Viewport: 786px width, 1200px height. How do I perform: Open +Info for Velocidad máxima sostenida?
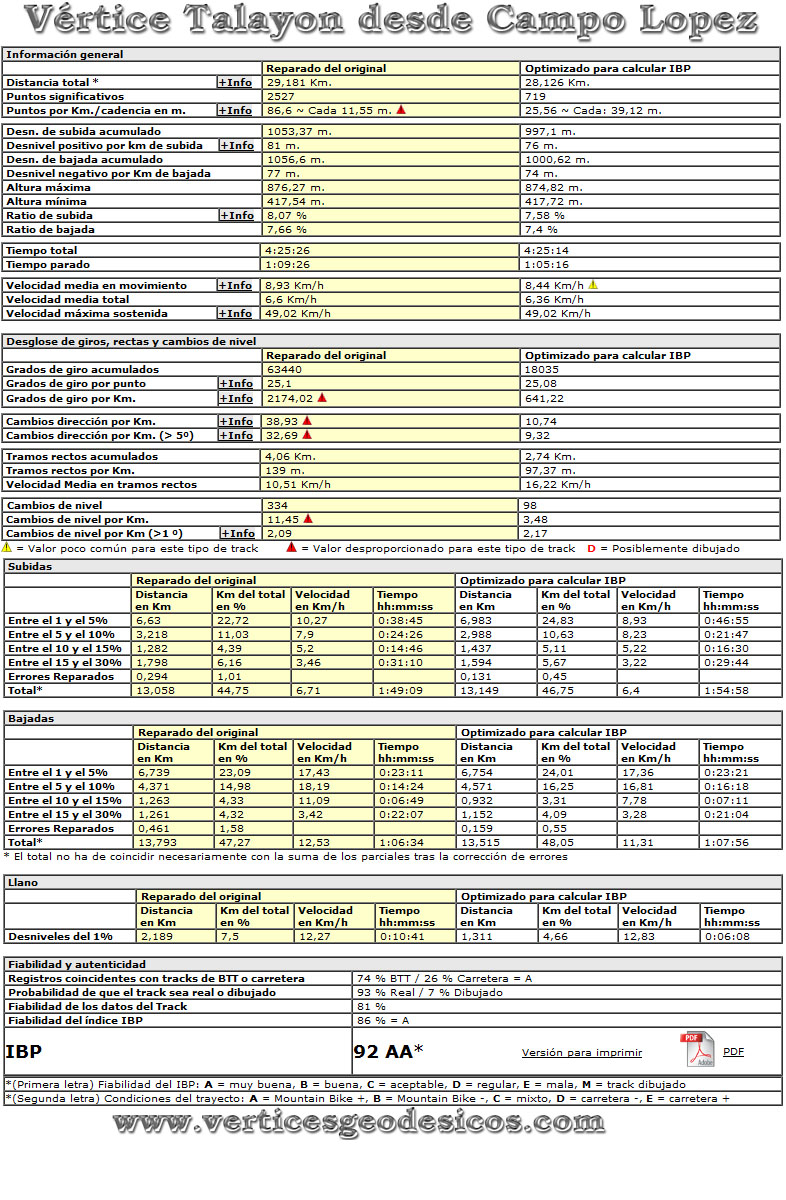[236, 313]
